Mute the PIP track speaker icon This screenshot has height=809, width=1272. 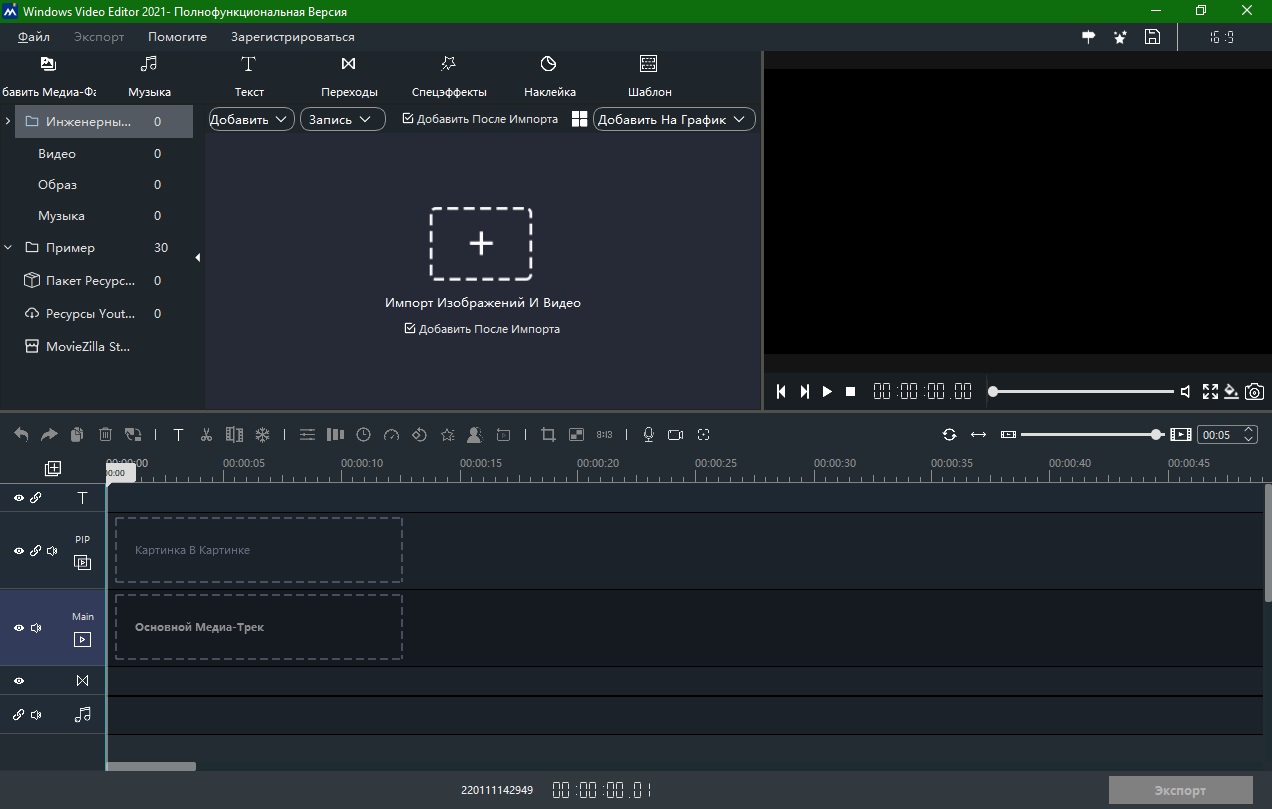pyautogui.click(x=52, y=551)
